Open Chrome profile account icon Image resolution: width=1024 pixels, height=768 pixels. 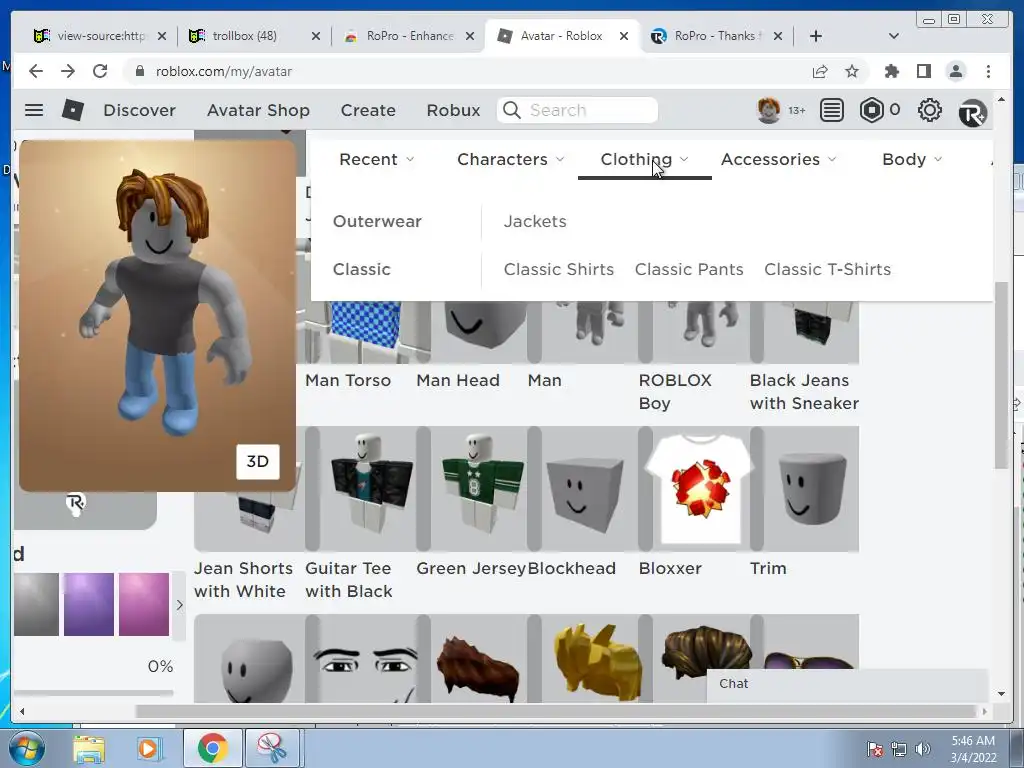pos(955,71)
